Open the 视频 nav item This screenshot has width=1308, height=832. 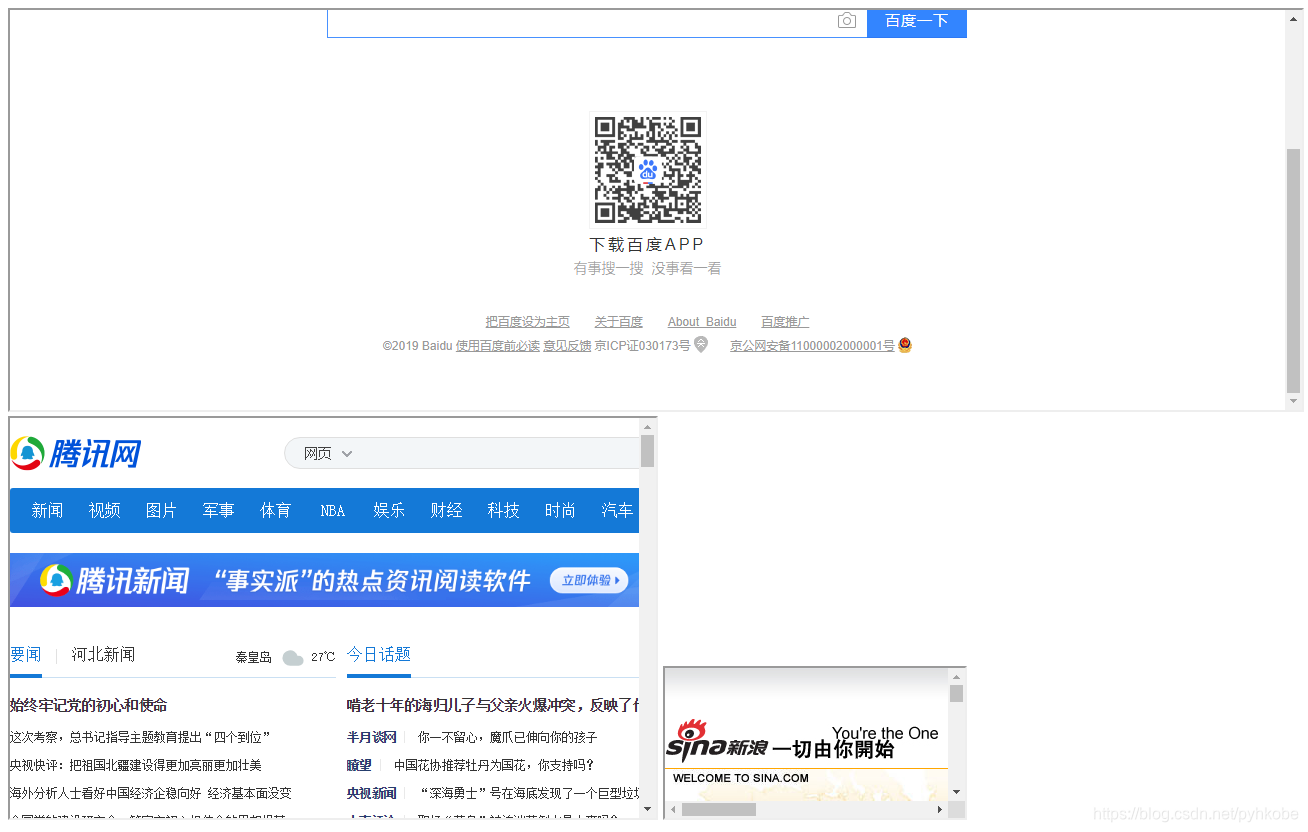point(104,511)
